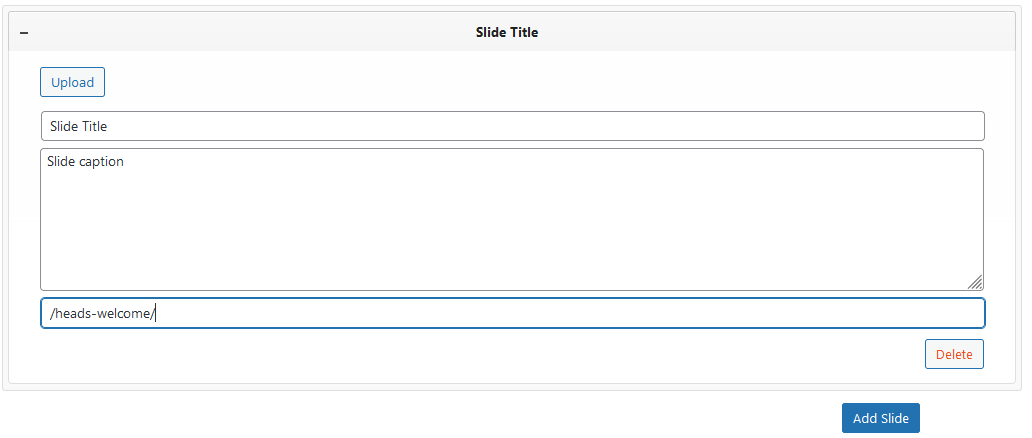Click the caption textarea resize grip
1032x438 pixels.
975,282
